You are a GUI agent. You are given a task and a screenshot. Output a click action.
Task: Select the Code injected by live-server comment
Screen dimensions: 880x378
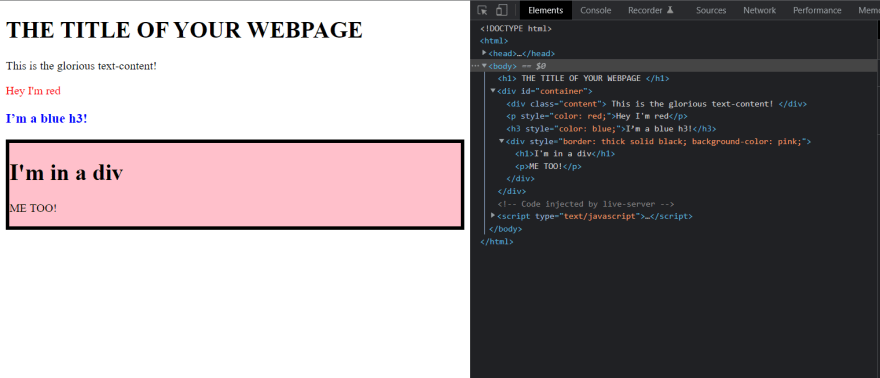[x=586, y=204]
